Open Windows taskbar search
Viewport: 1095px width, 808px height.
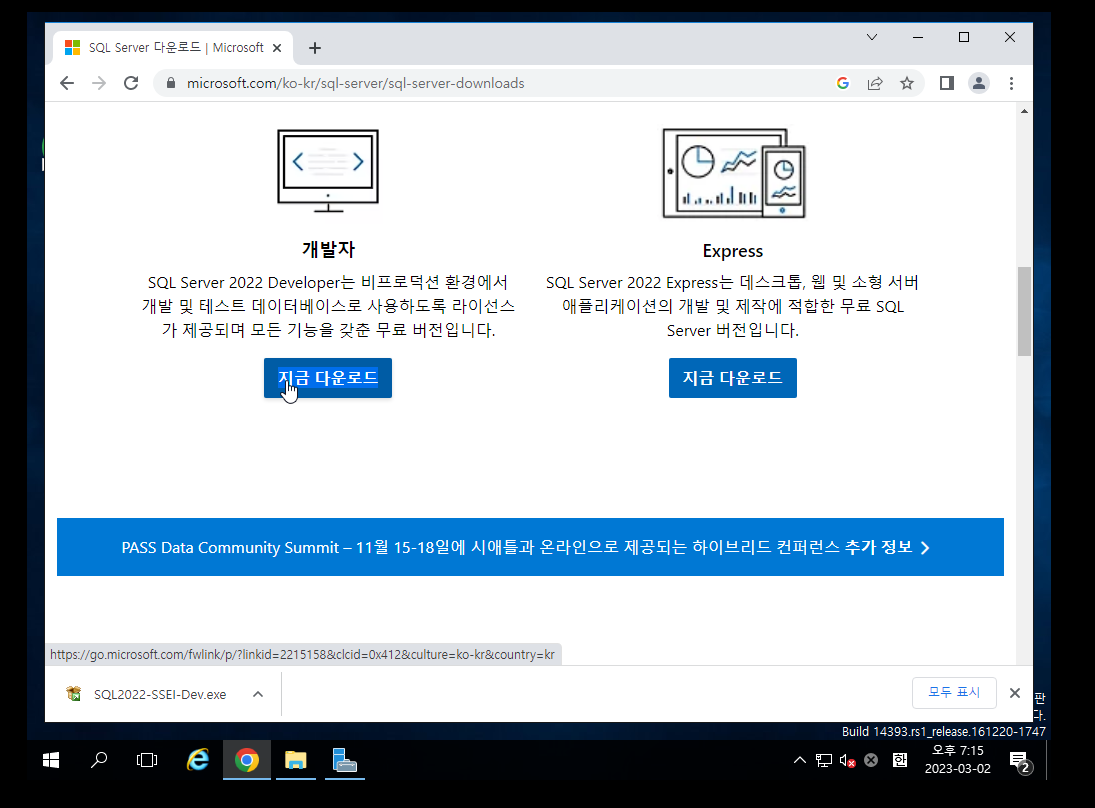coord(99,760)
